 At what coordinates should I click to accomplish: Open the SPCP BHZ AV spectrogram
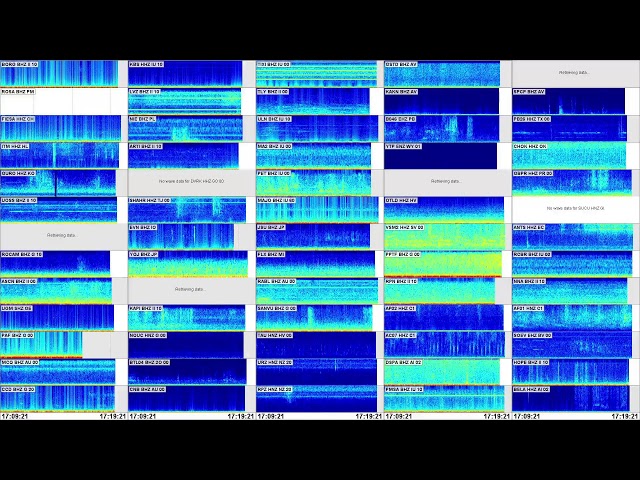[569, 101]
